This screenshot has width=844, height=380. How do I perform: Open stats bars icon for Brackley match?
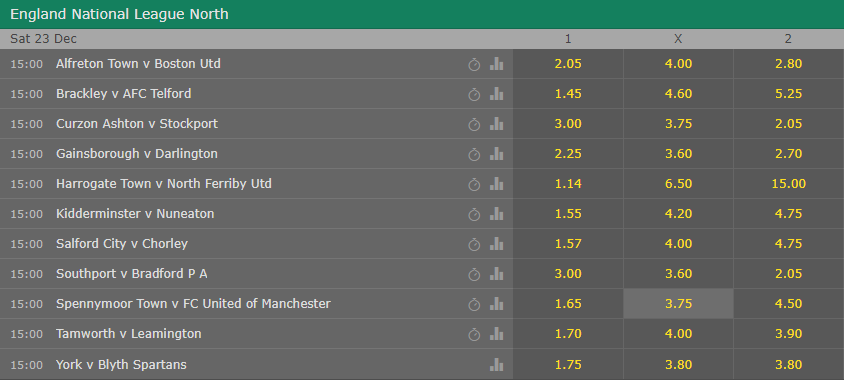point(496,94)
